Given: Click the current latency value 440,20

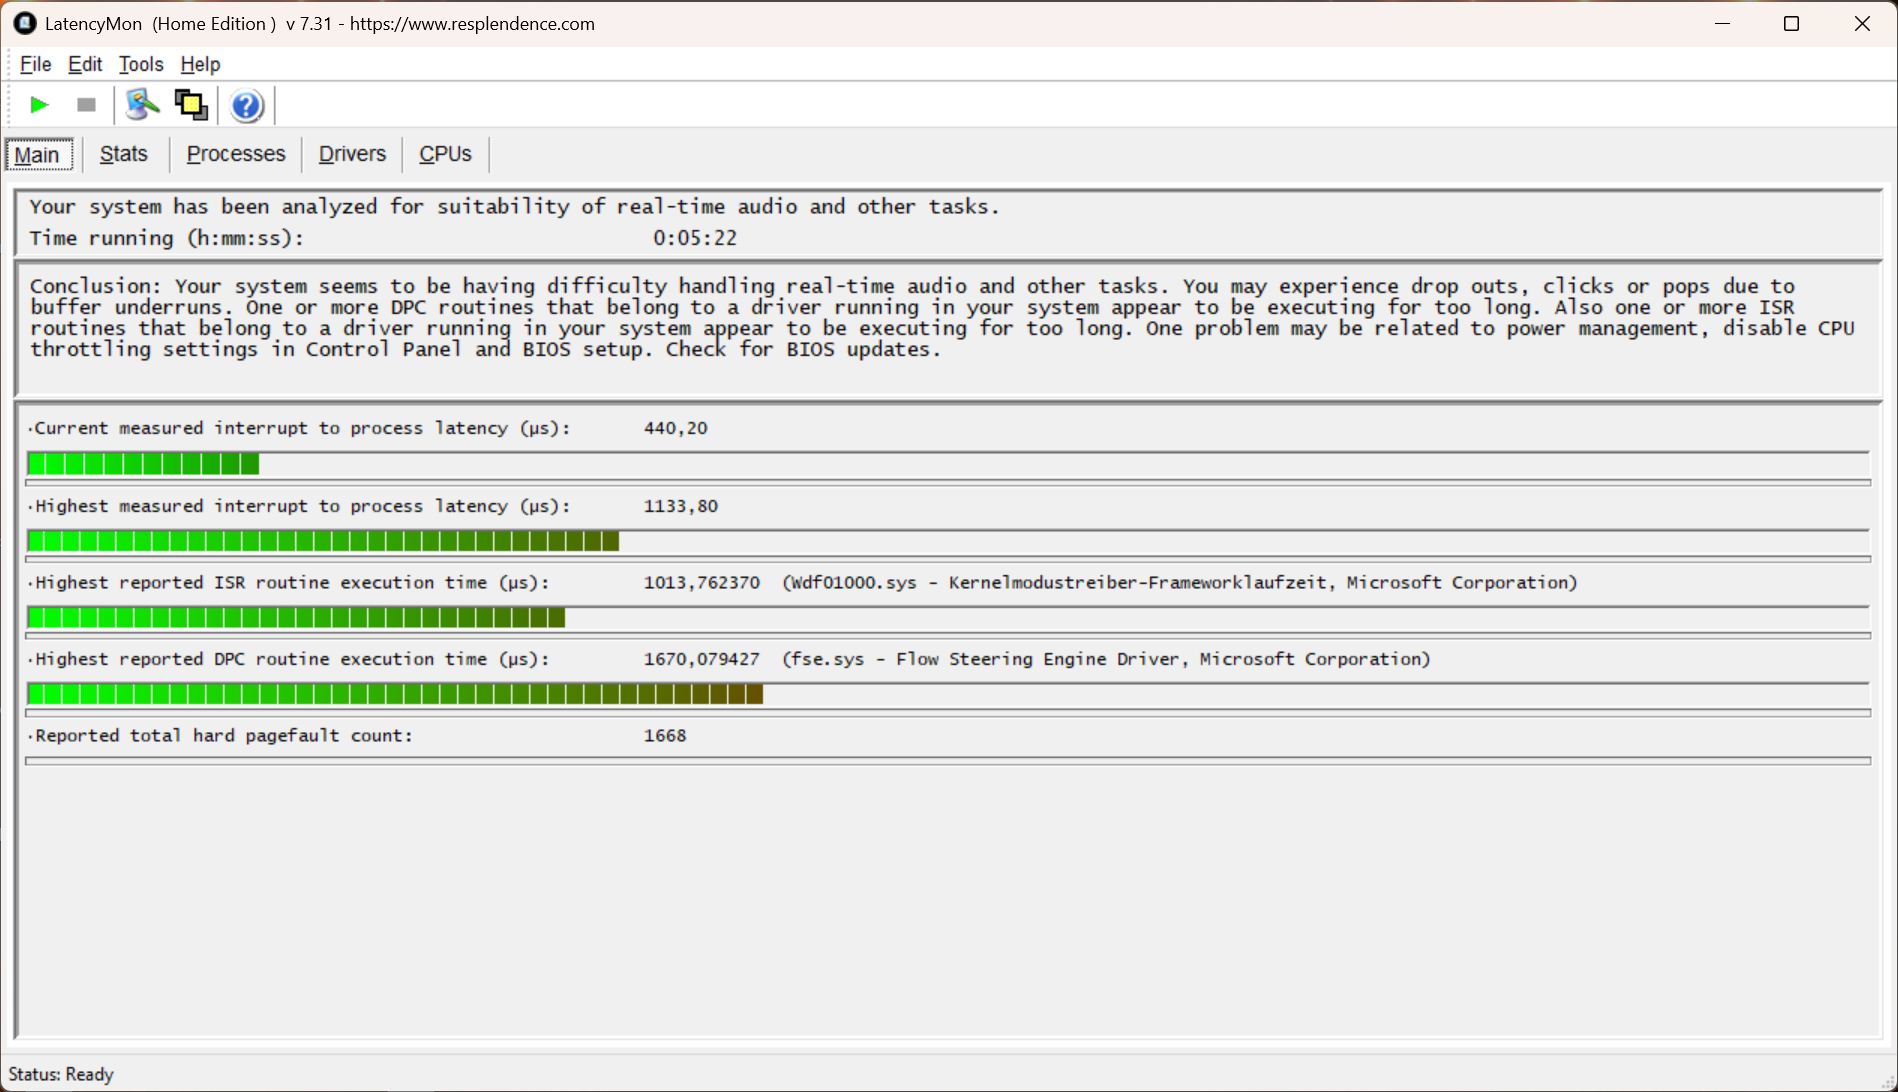Looking at the screenshot, I should pyautogui.click(x=676, y=428).
